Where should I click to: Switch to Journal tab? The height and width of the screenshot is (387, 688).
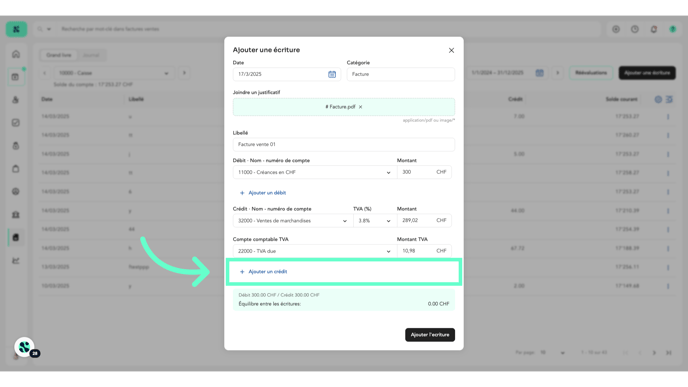pos(91,55)
